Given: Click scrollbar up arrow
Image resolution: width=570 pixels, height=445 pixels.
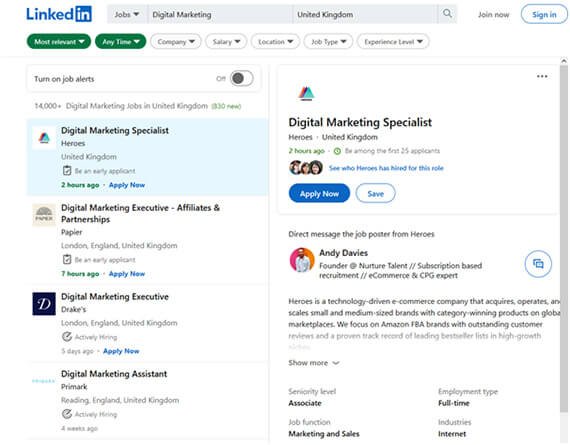Looking at the screenshot, I should coord(563,61).
